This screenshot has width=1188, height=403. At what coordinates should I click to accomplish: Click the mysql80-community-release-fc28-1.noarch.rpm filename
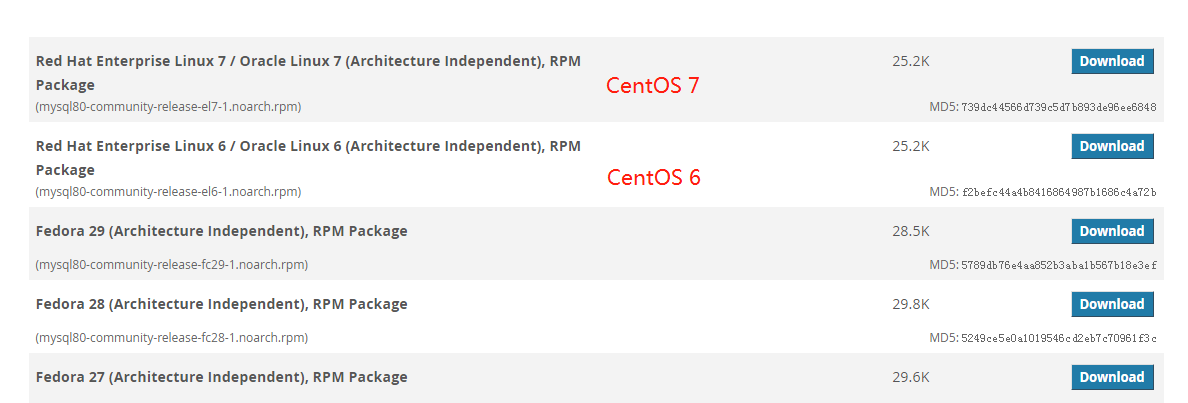pos(171,337)
